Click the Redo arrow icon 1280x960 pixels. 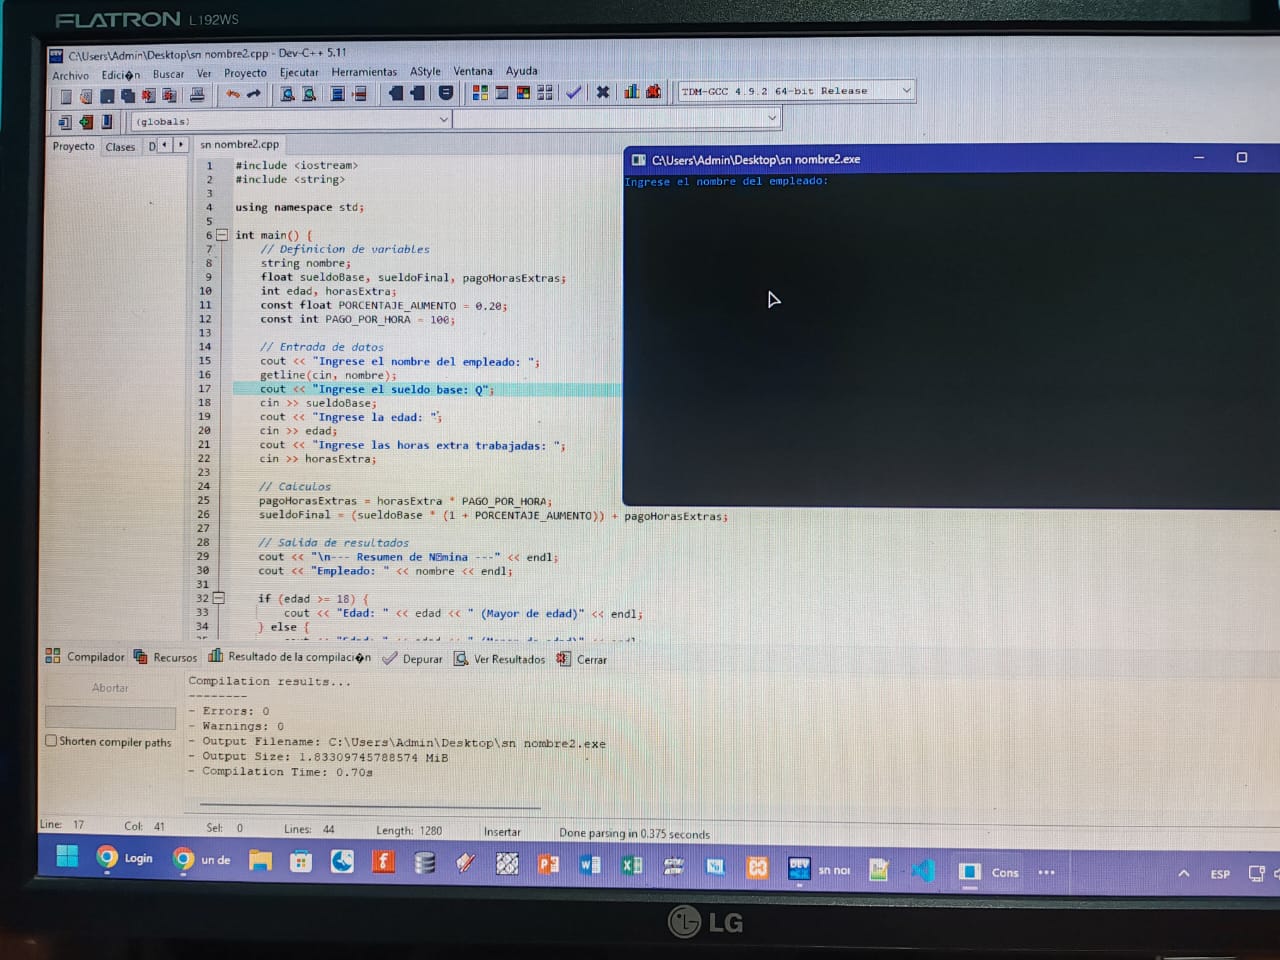click(254, 94)
